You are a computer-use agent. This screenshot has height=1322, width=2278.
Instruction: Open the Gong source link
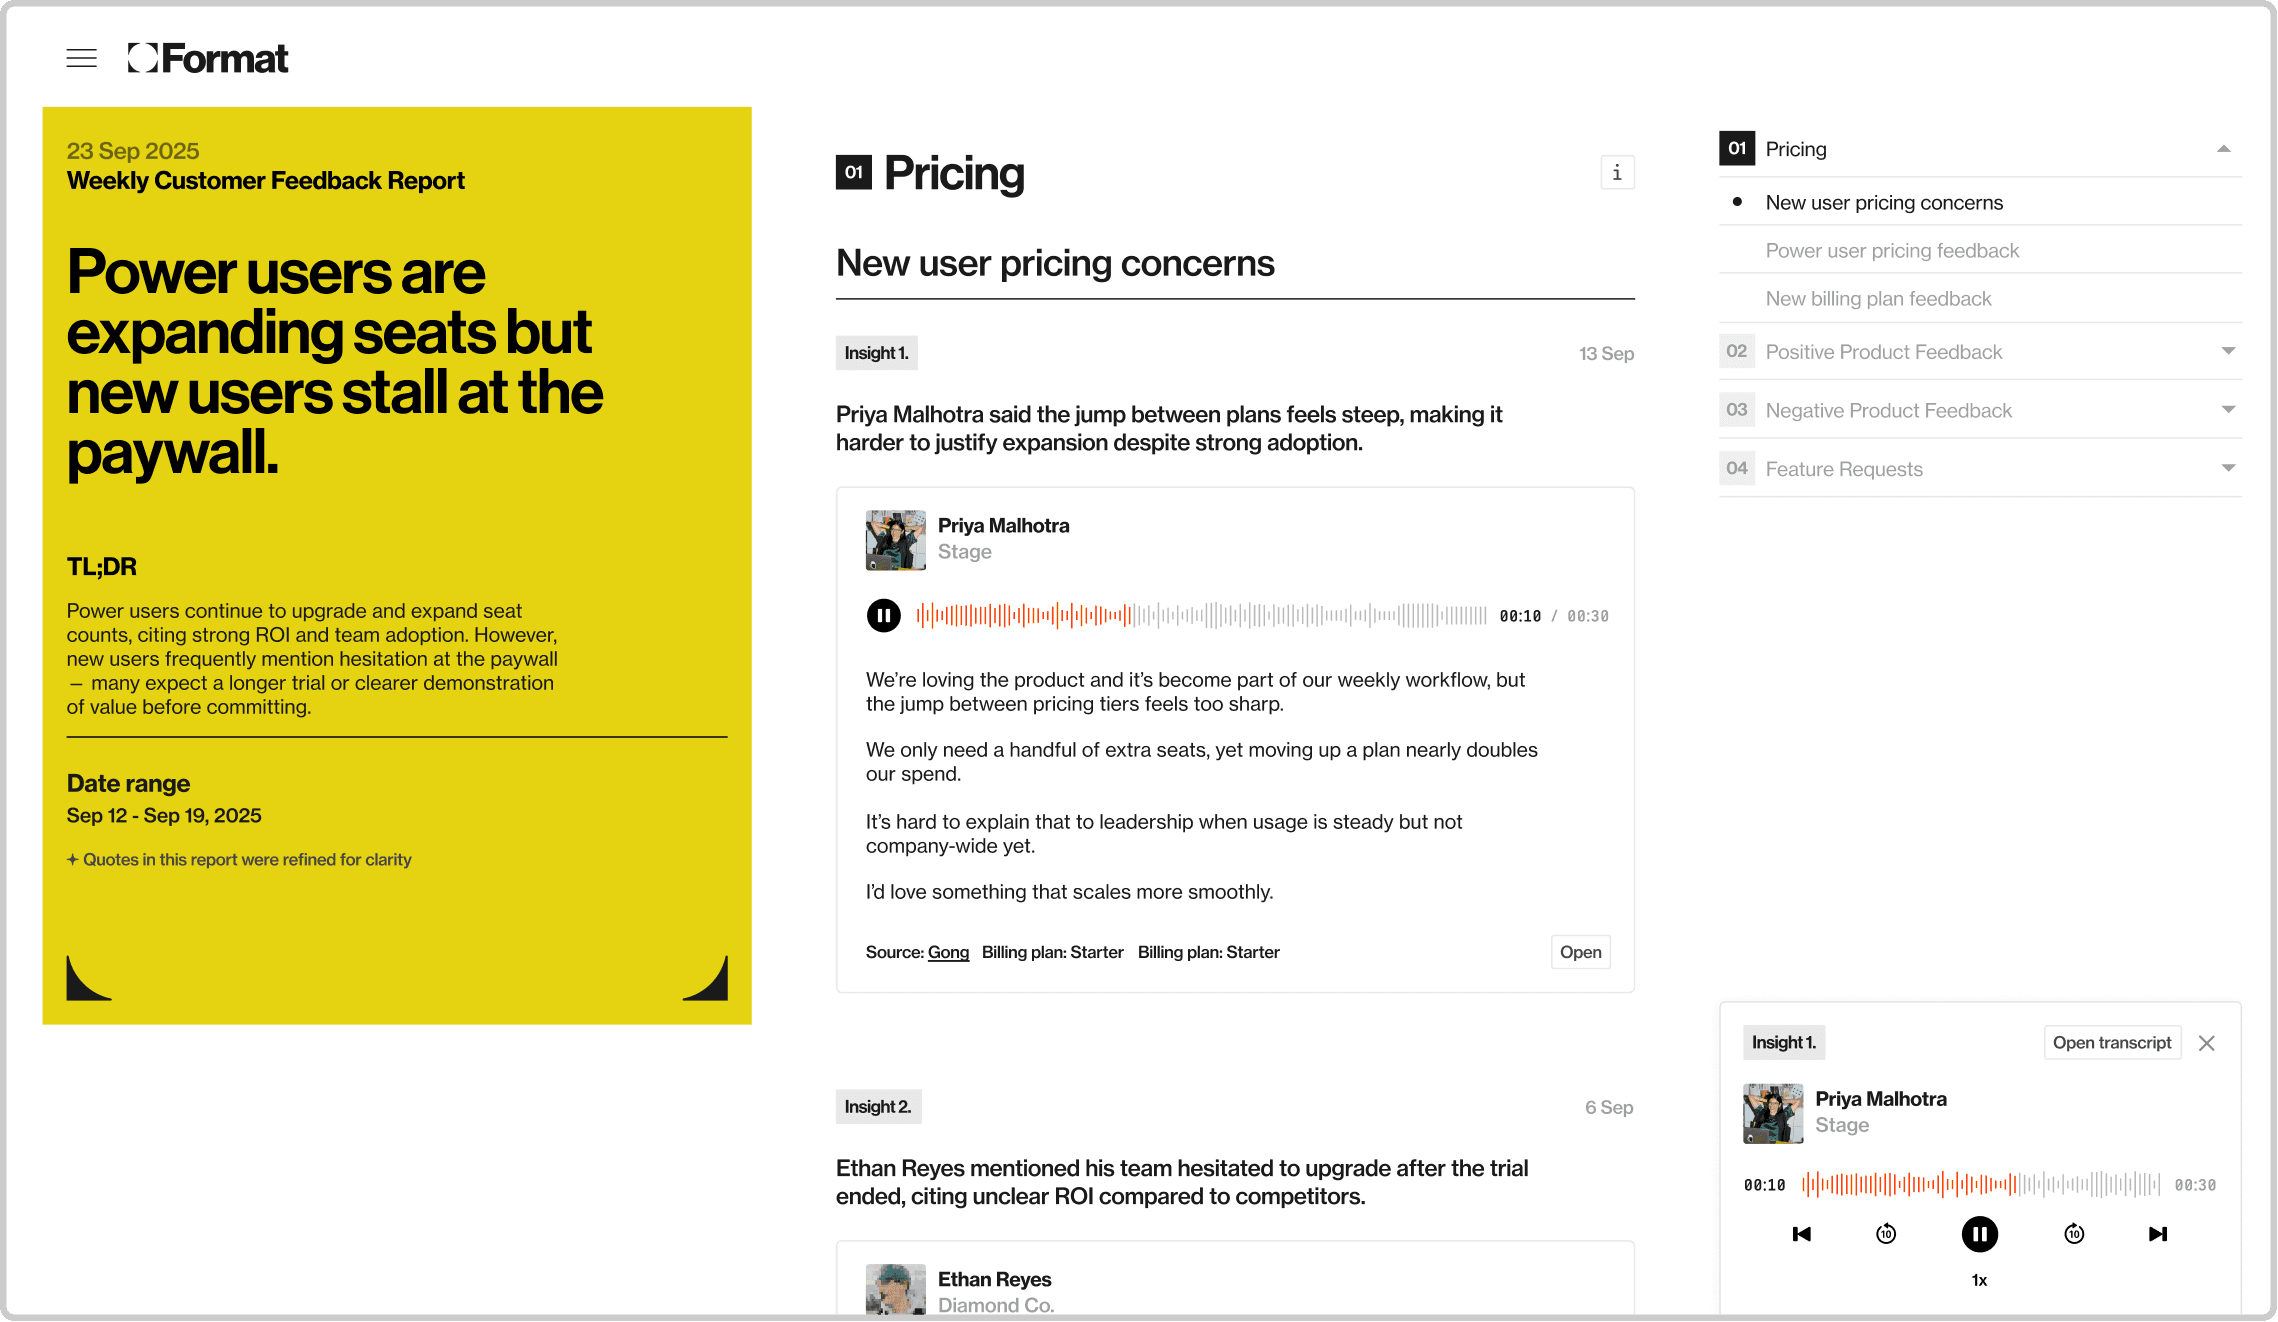tap(948, 952)
